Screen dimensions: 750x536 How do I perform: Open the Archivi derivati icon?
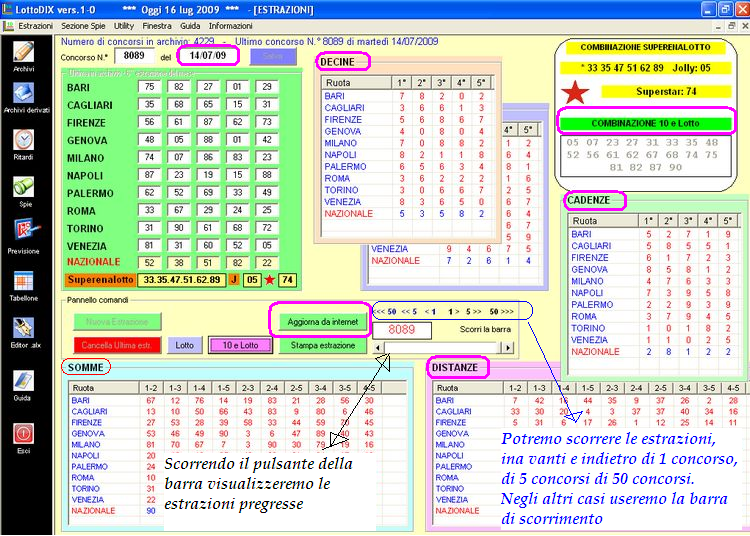[23, 93]
